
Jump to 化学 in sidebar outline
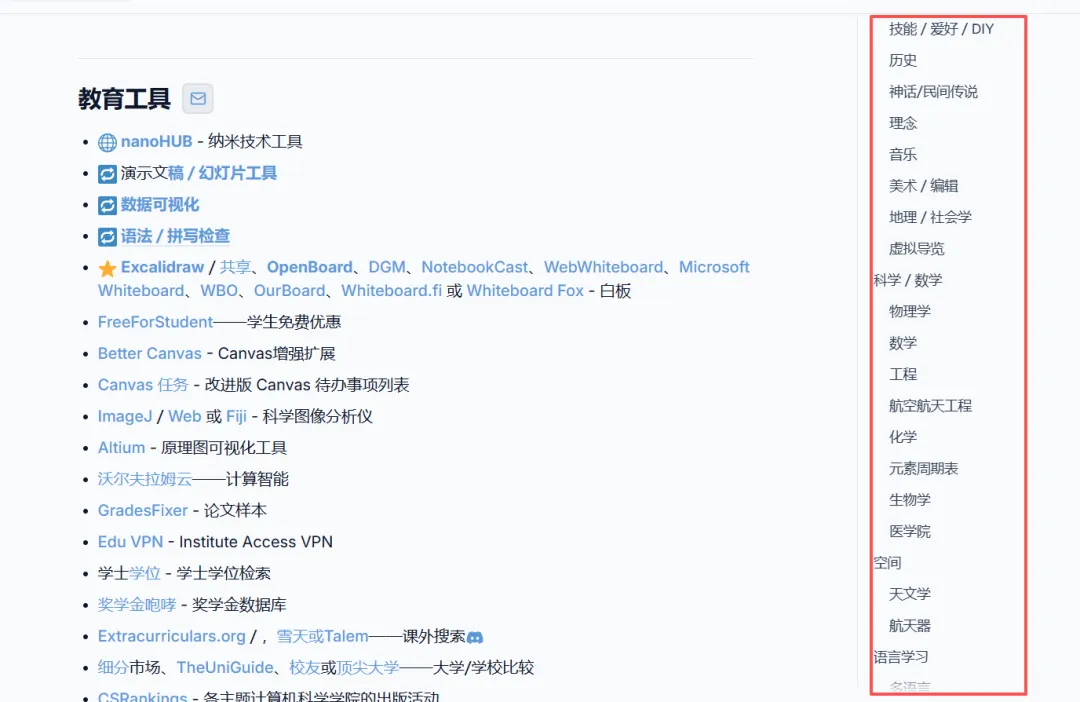point(902,437)
